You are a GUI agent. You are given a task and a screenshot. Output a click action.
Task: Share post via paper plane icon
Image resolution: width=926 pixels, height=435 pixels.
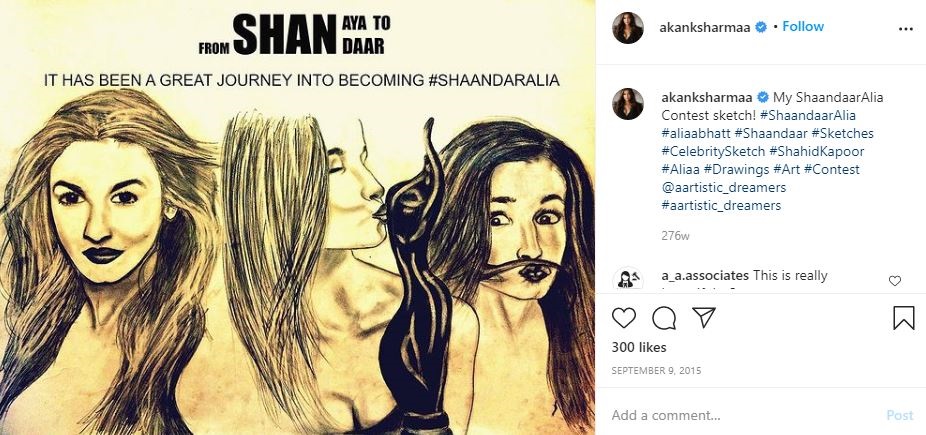tap(703, 318)
